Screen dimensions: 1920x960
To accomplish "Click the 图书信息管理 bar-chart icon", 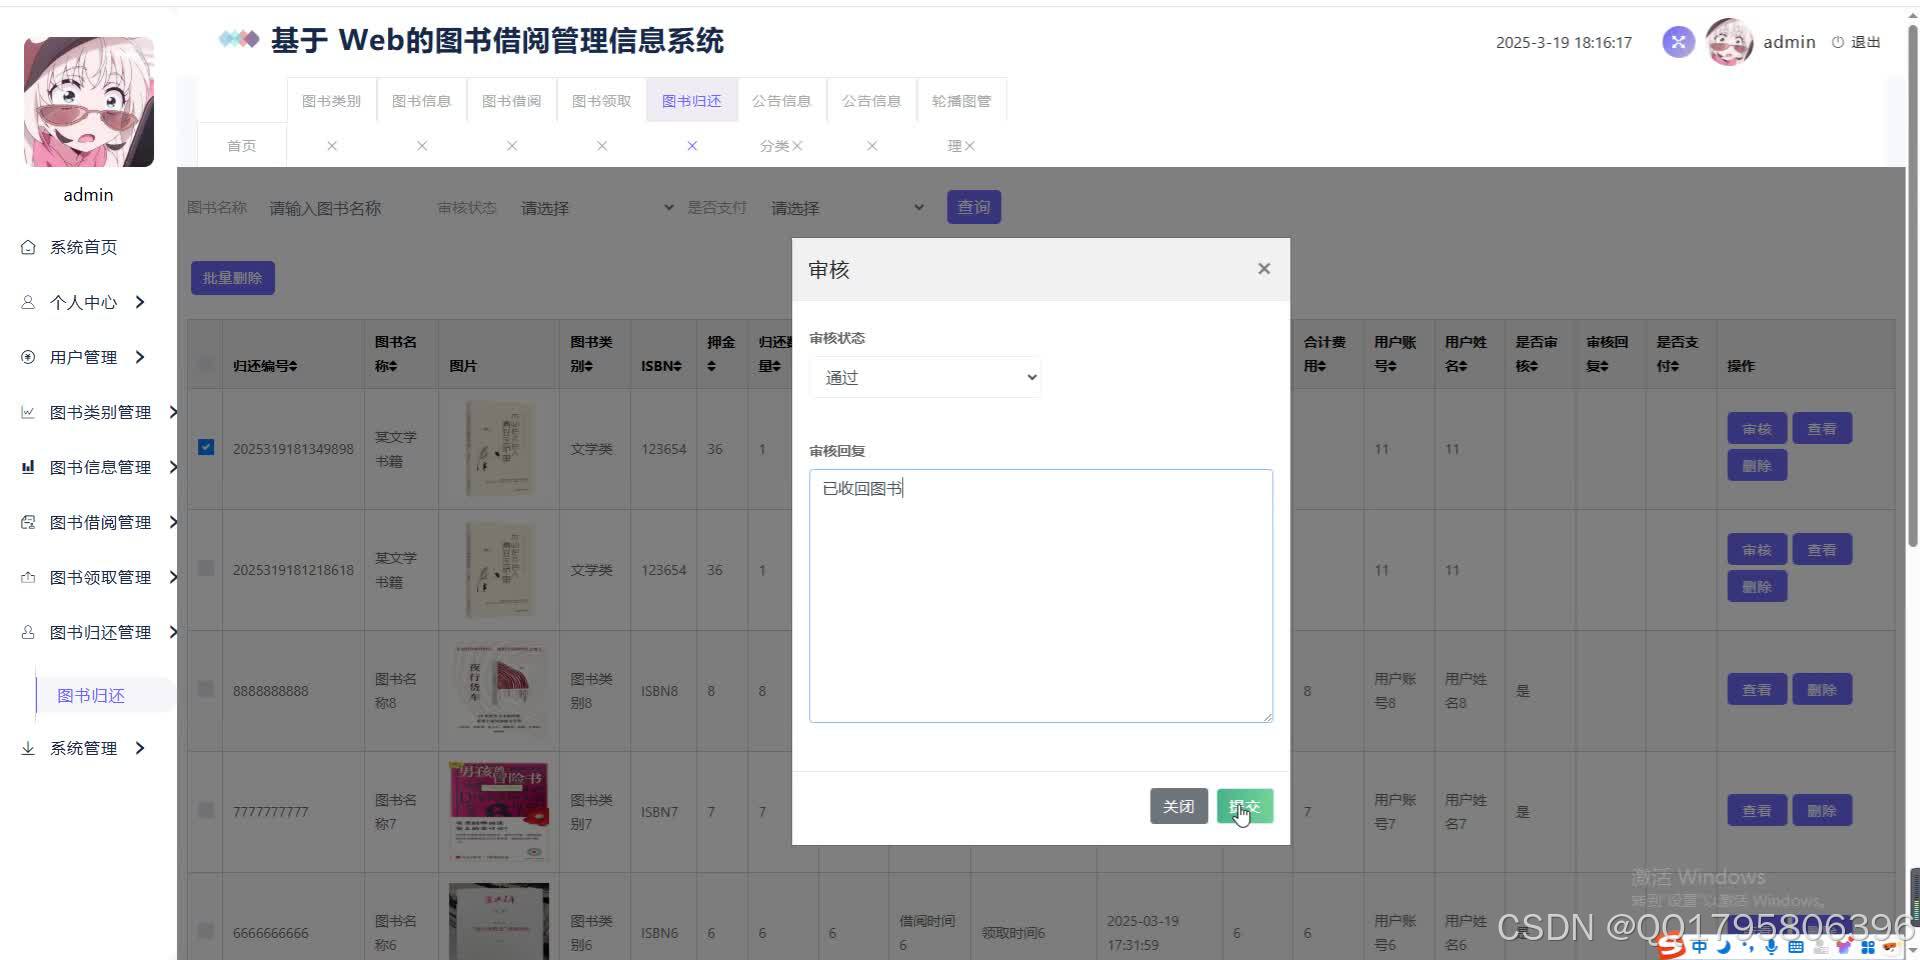I will pyautogui.click(x=27, y=467).
